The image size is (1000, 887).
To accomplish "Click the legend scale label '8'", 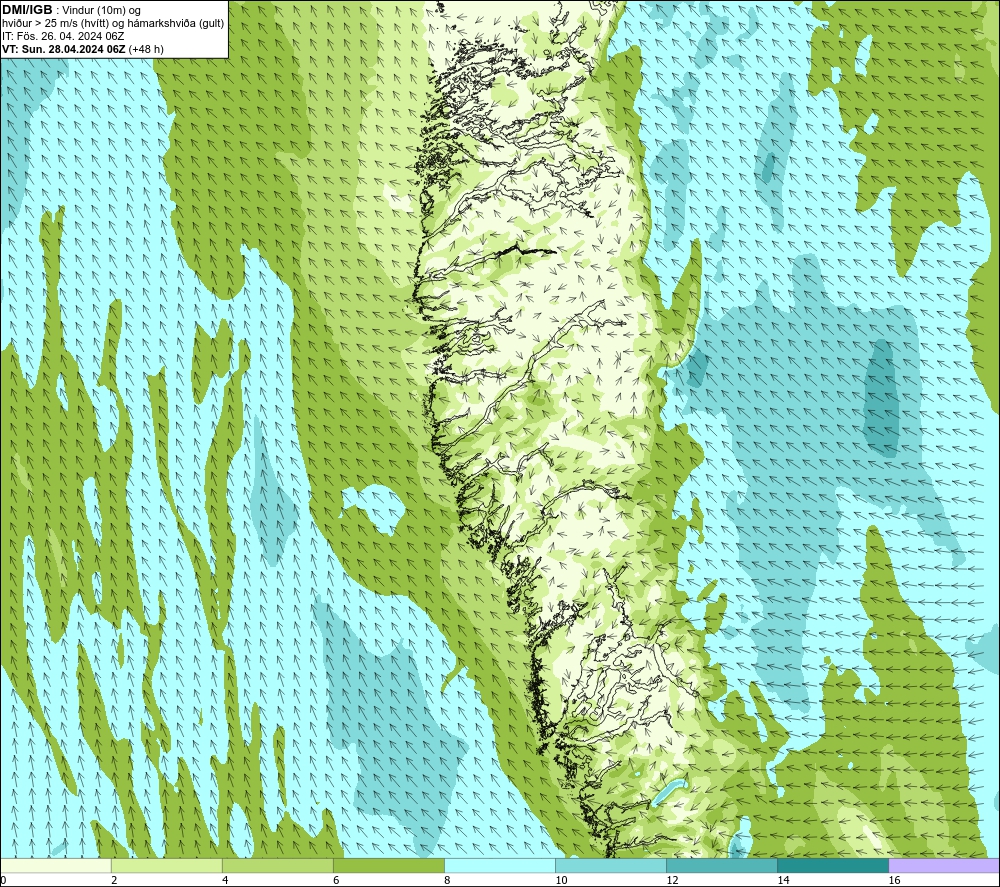I will (x=447, y=880).
